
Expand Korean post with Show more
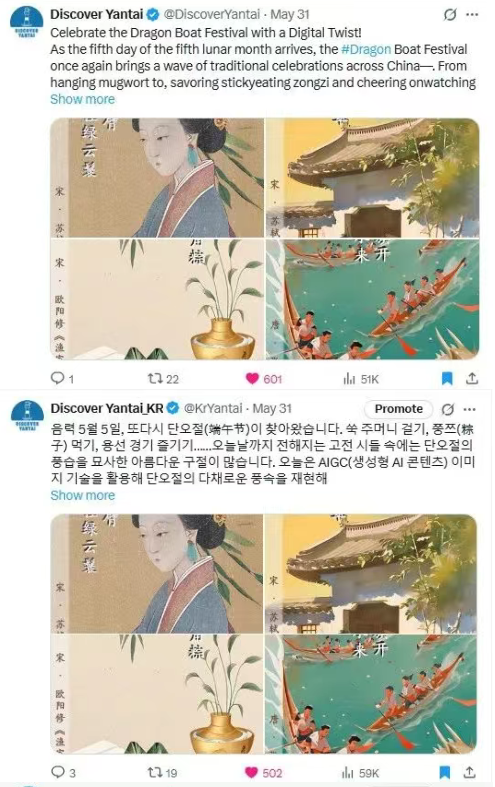(82, 495)
